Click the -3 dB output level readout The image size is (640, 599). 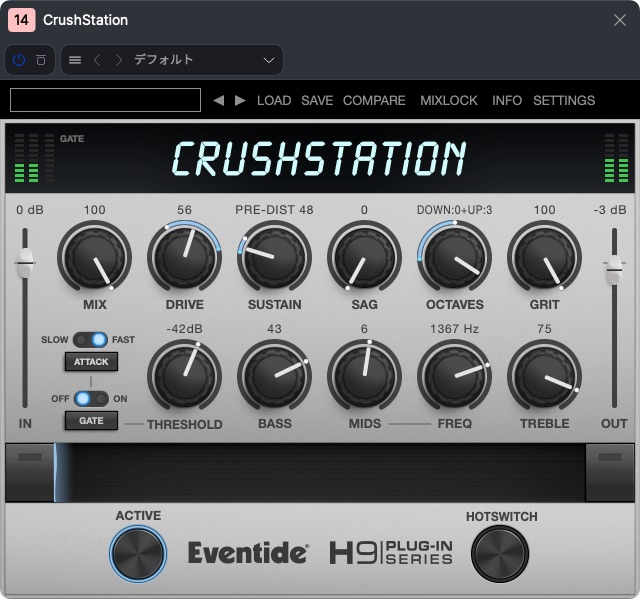(610, 210)
